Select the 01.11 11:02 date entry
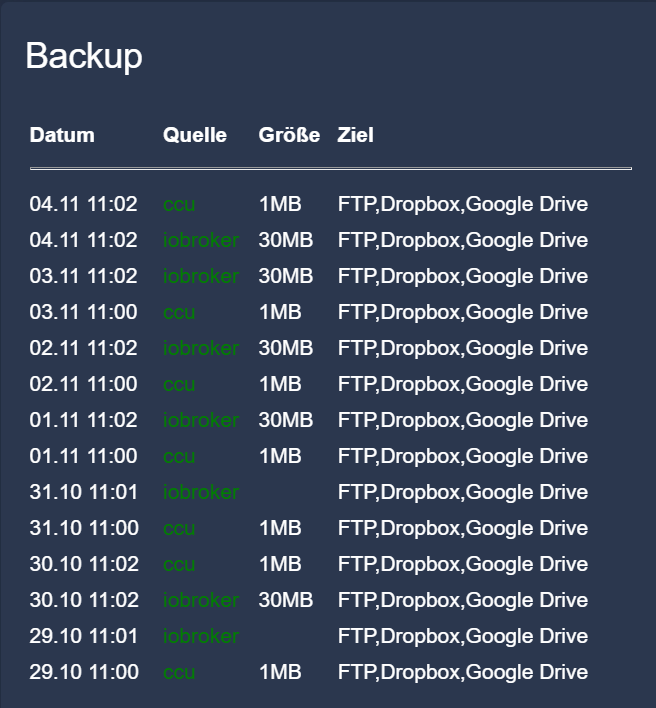 pyautogui.click(x=84, y=420)
